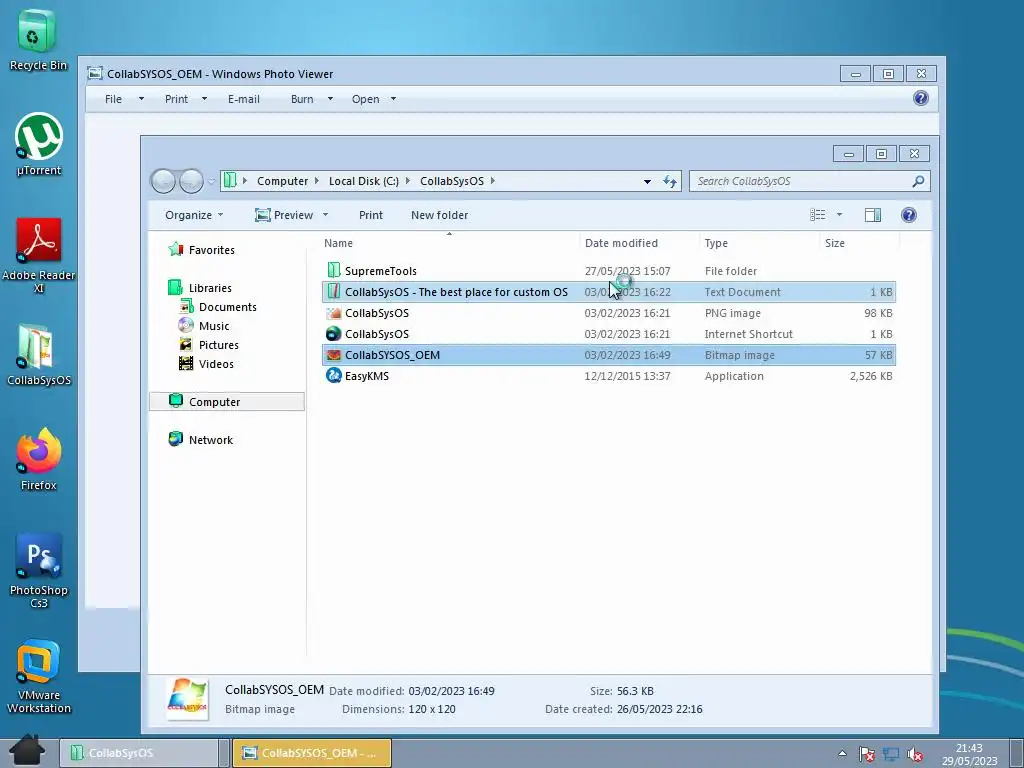Click E-mail in Photo Viewer toolbar
Viewport: 1024px width, 768px height.
click(x=244, y=99)
